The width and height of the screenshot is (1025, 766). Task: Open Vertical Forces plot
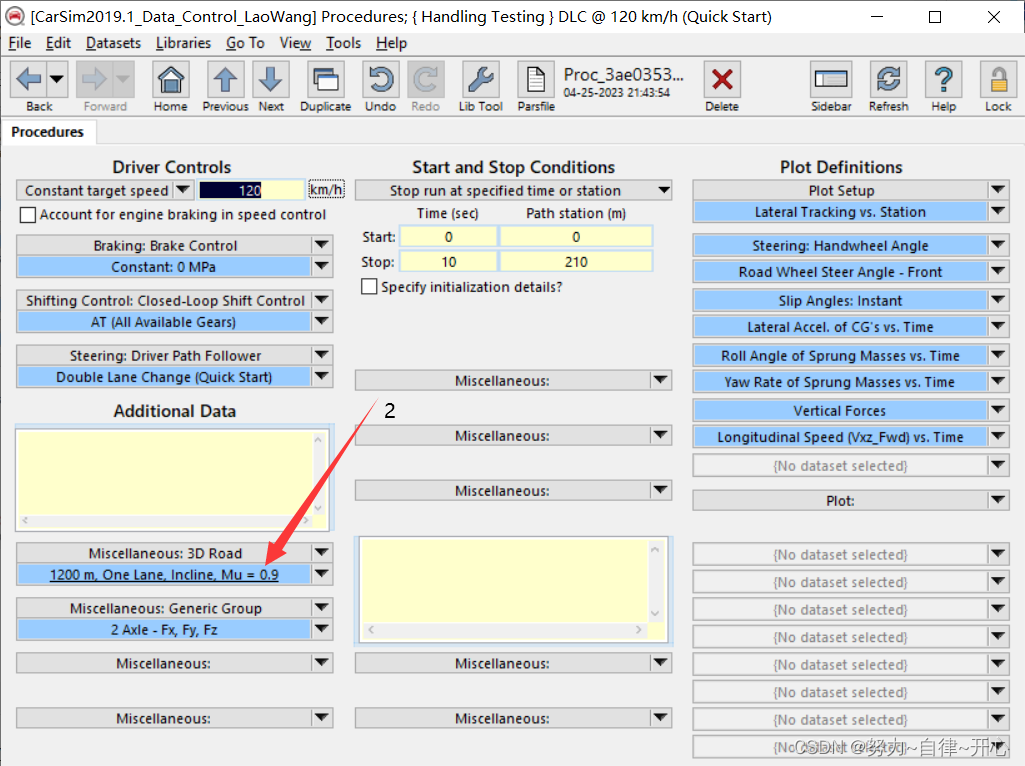840,410
